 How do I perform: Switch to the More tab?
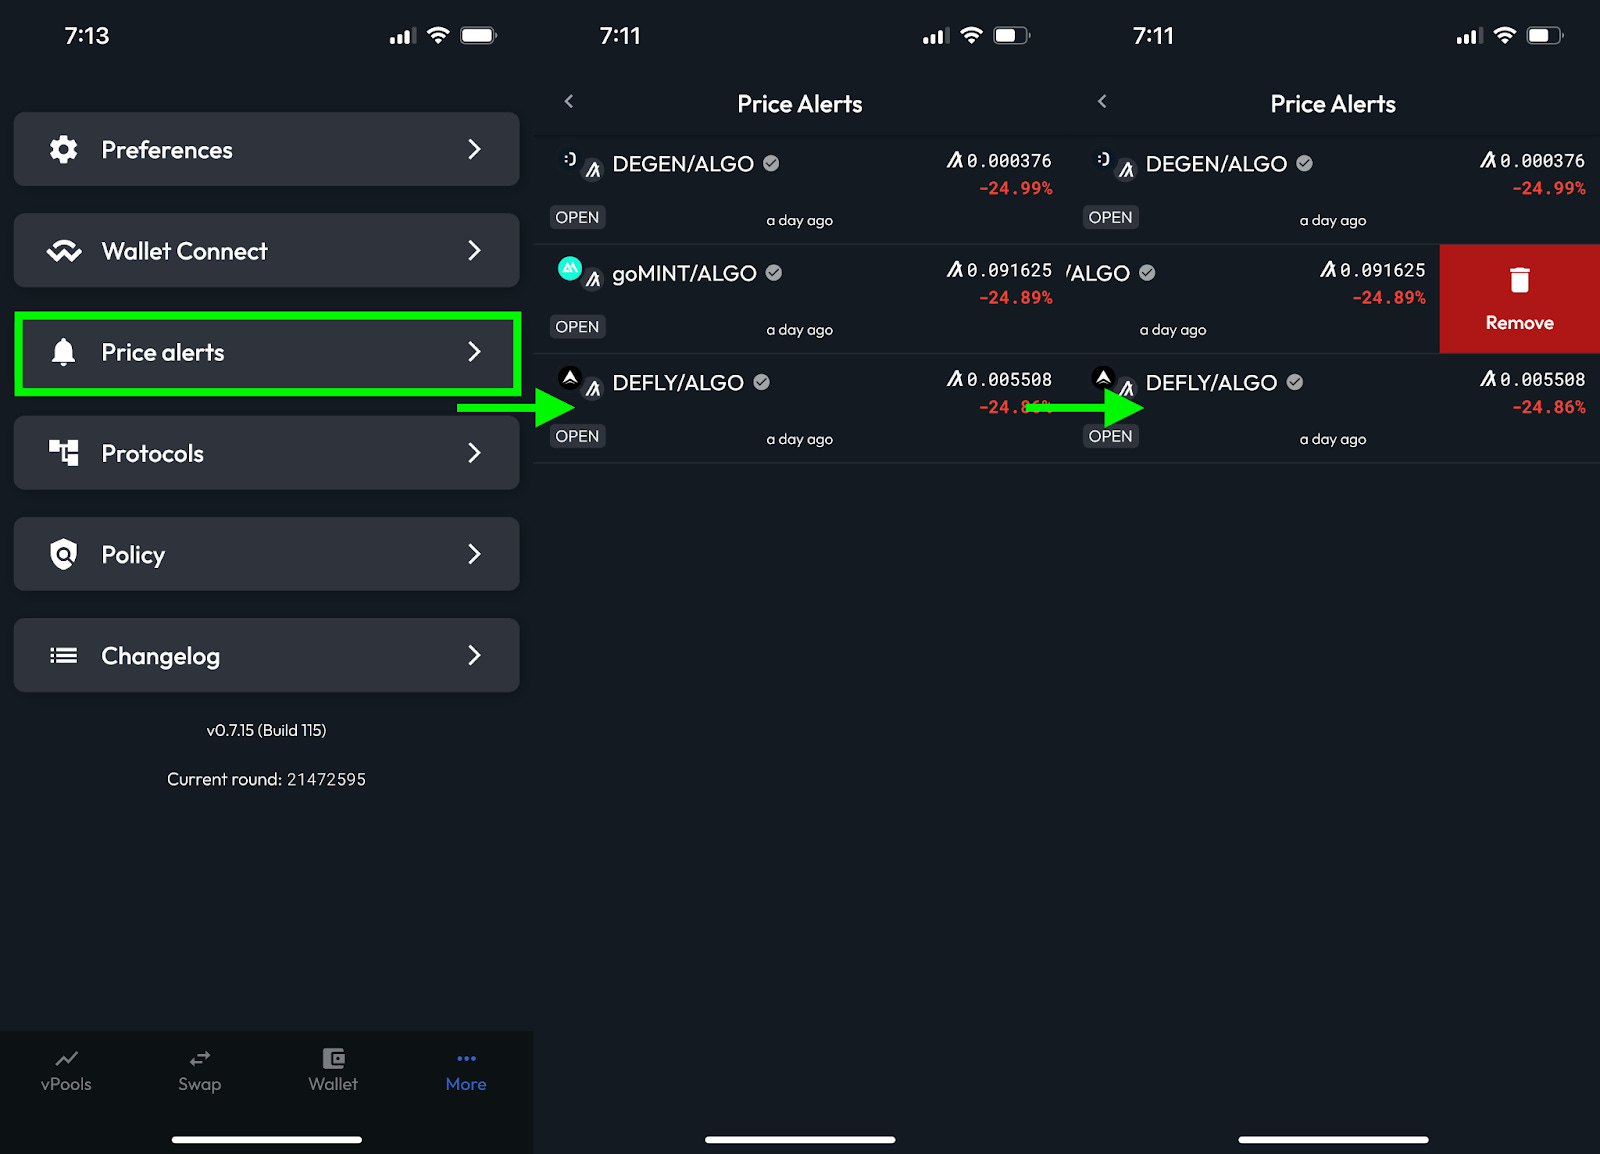point(466,1071)
